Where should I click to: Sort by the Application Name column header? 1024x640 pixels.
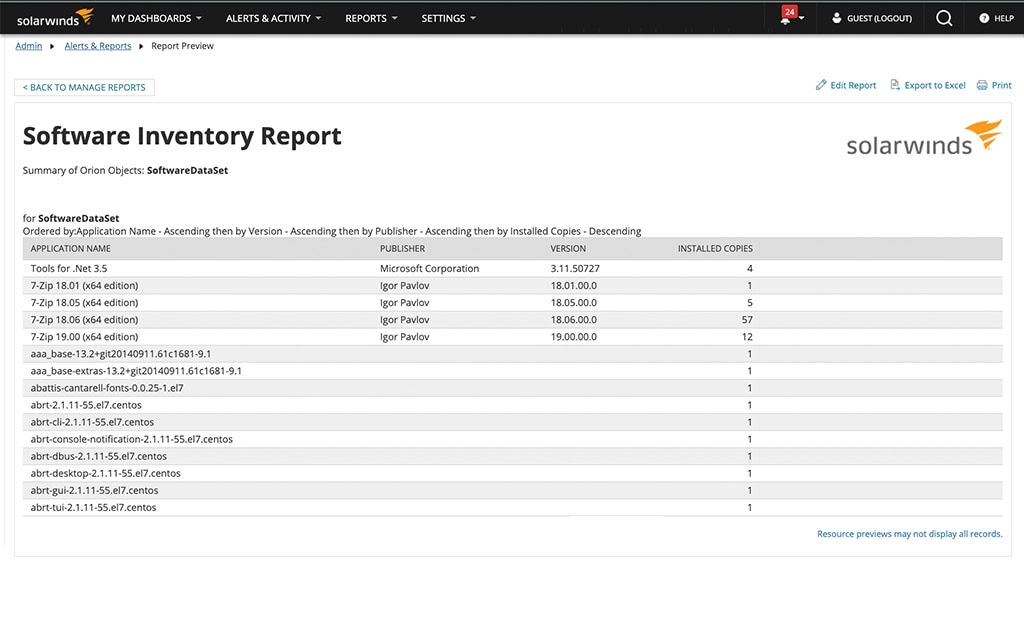coord(72,248)
